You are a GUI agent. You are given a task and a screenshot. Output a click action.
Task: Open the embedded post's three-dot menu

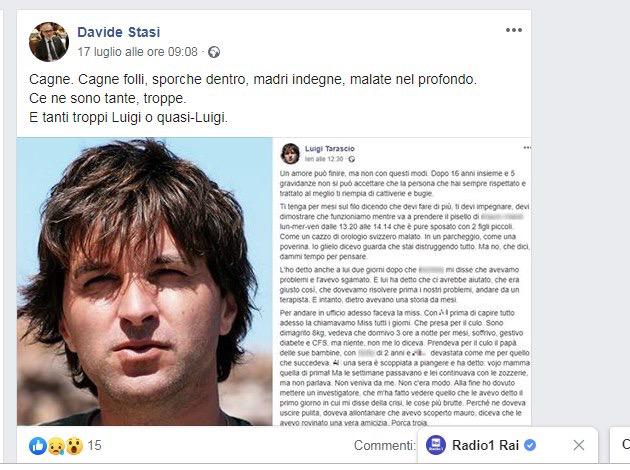pos(527,148)
